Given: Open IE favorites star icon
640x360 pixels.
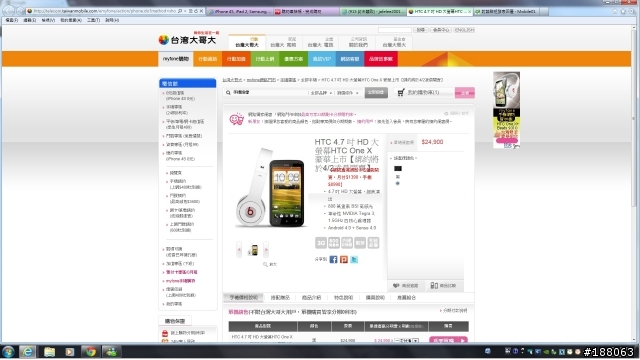Looking at the screenshot, I should coord(623,11).
